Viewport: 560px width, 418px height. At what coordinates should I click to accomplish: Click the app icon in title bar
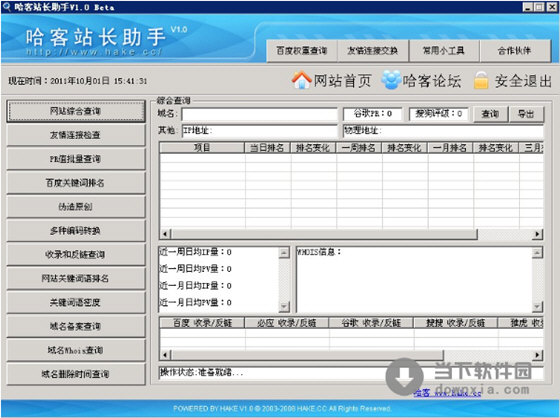[x=6, y=7]
